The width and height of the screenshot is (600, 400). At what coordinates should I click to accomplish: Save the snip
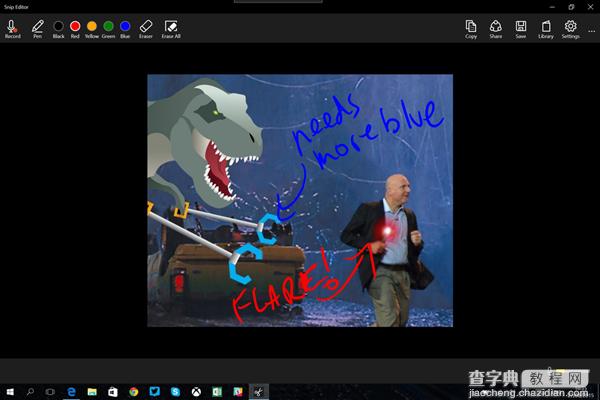[521, 29]
